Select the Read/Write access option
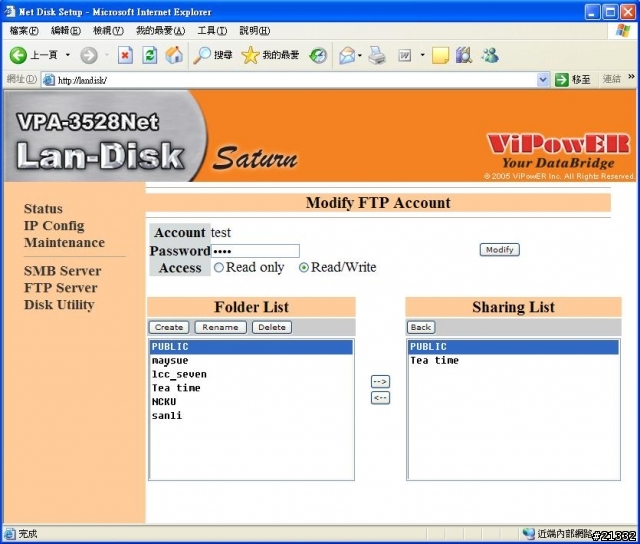Image resolution: width=640 pixels, height=544 pixels. pyautogui.click(x=304, y=268)
